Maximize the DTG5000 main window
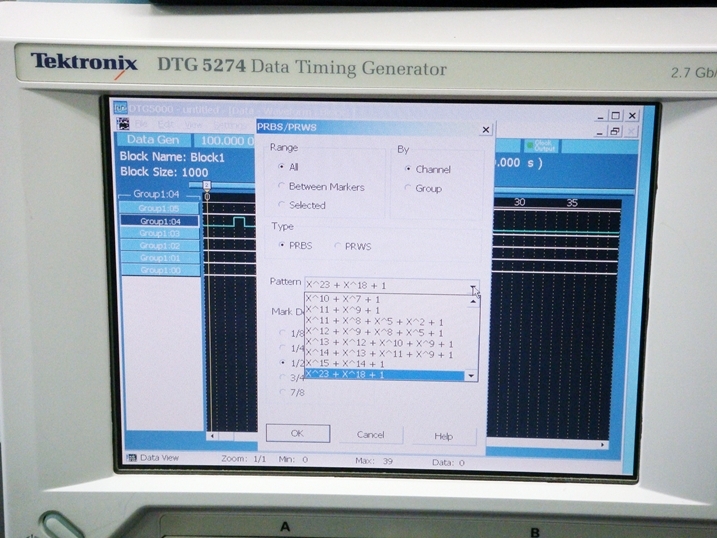717x538 pixels. (616, 116)
